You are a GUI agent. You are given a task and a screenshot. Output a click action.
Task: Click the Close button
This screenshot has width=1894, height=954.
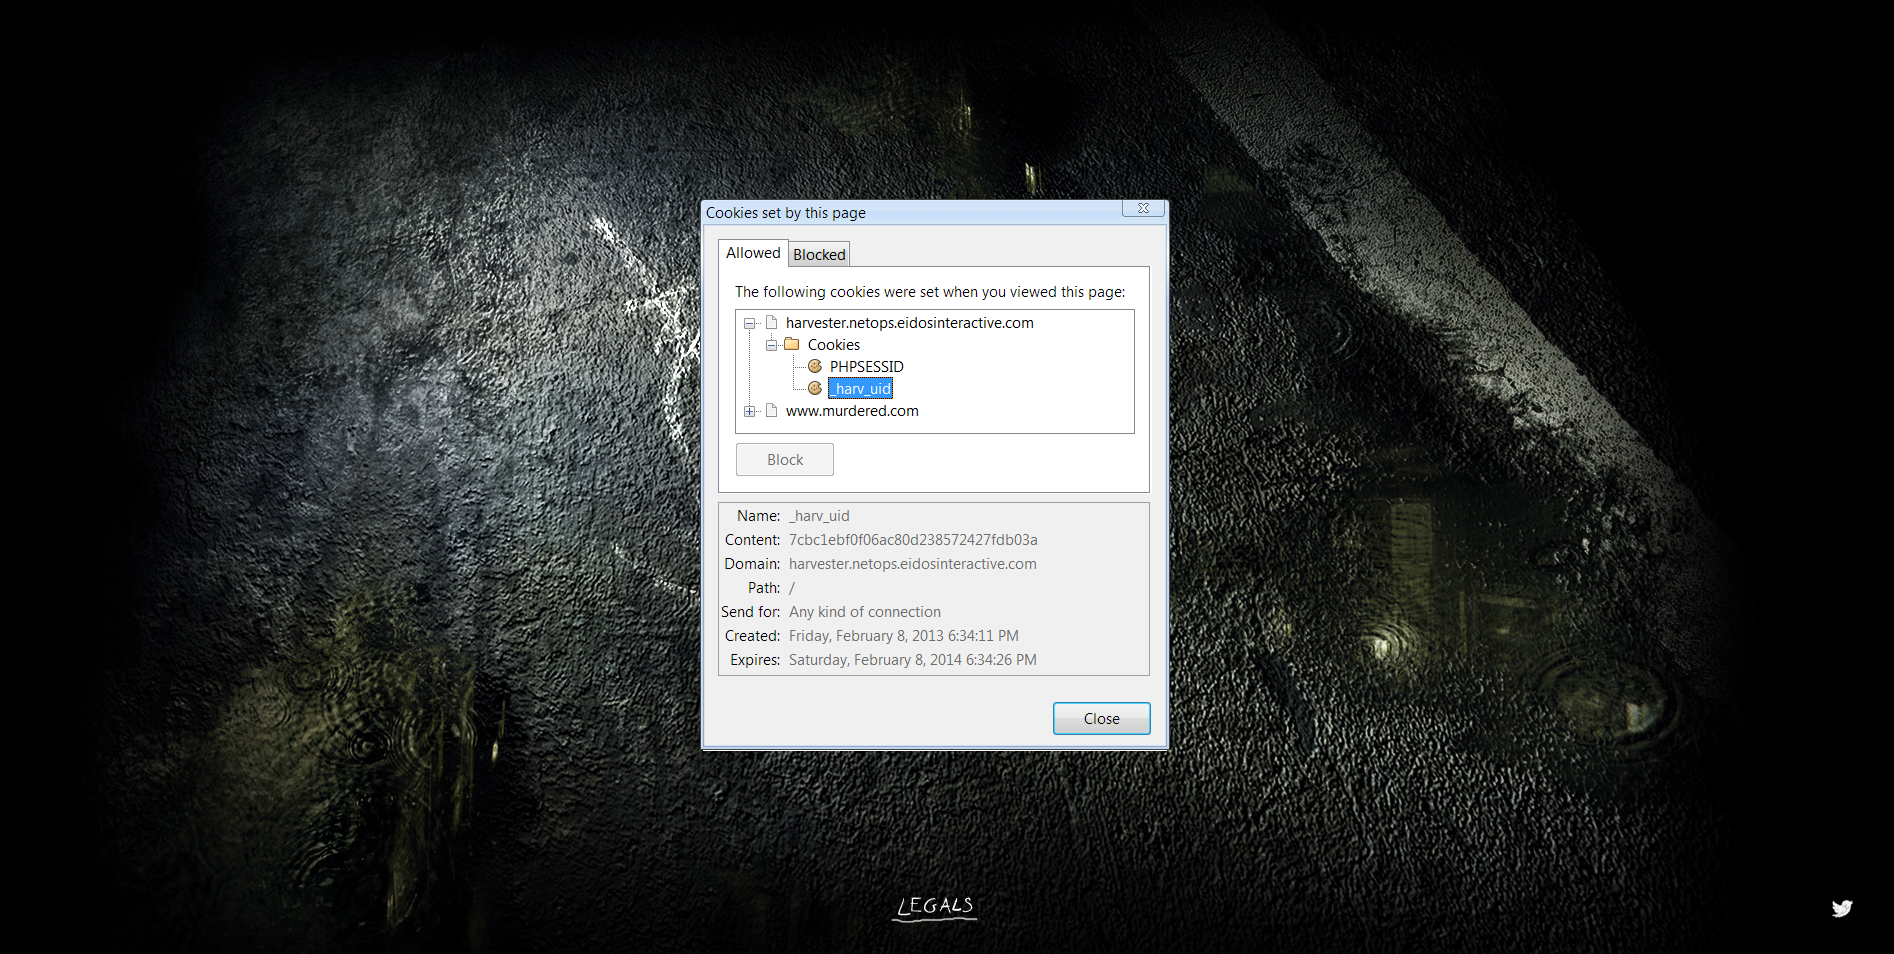(1101, 719)
